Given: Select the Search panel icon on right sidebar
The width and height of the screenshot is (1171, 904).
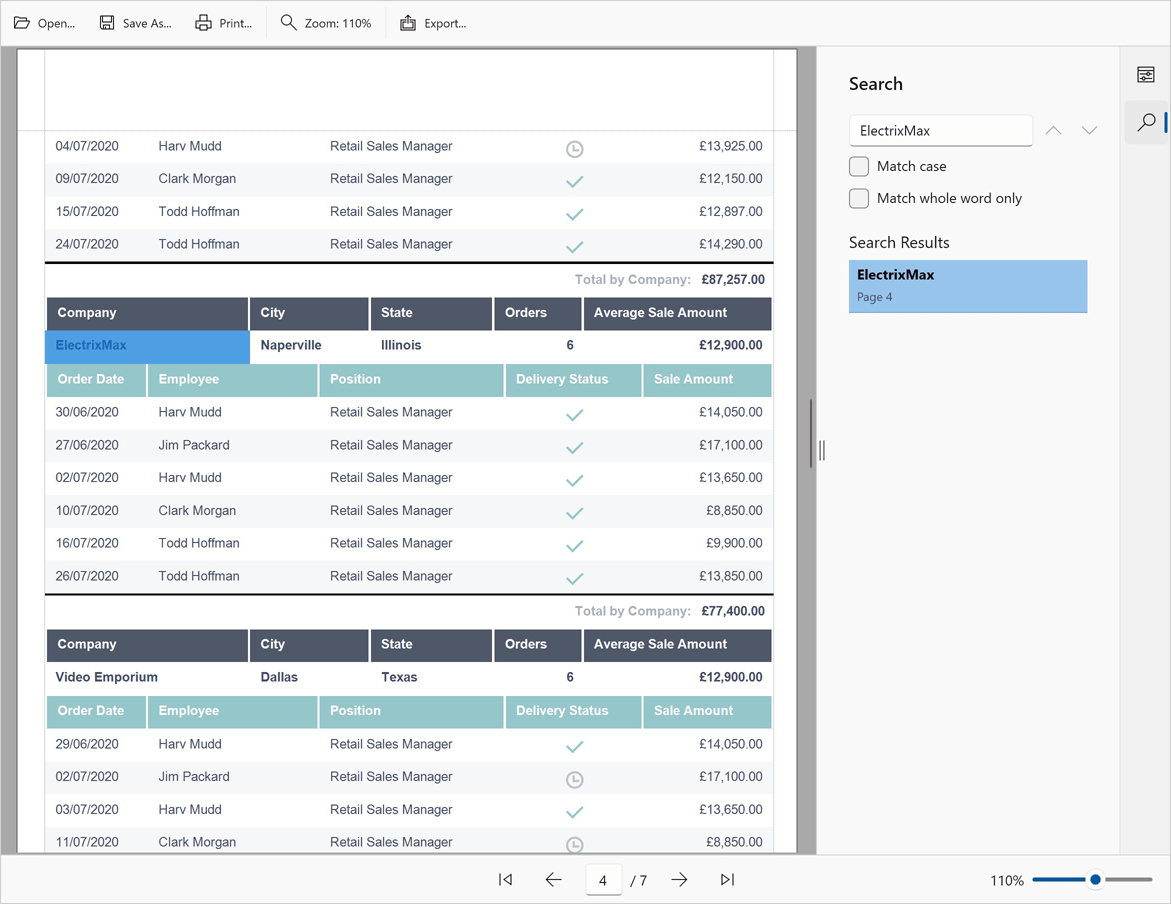Looking at the screenshot, I should 1146,122.
